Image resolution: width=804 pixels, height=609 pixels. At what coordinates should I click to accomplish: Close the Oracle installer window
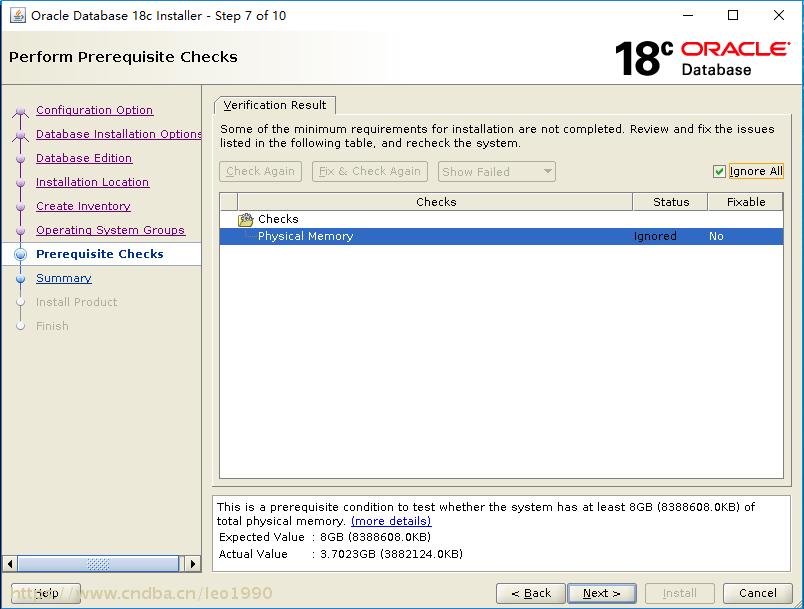pos(778,15)
